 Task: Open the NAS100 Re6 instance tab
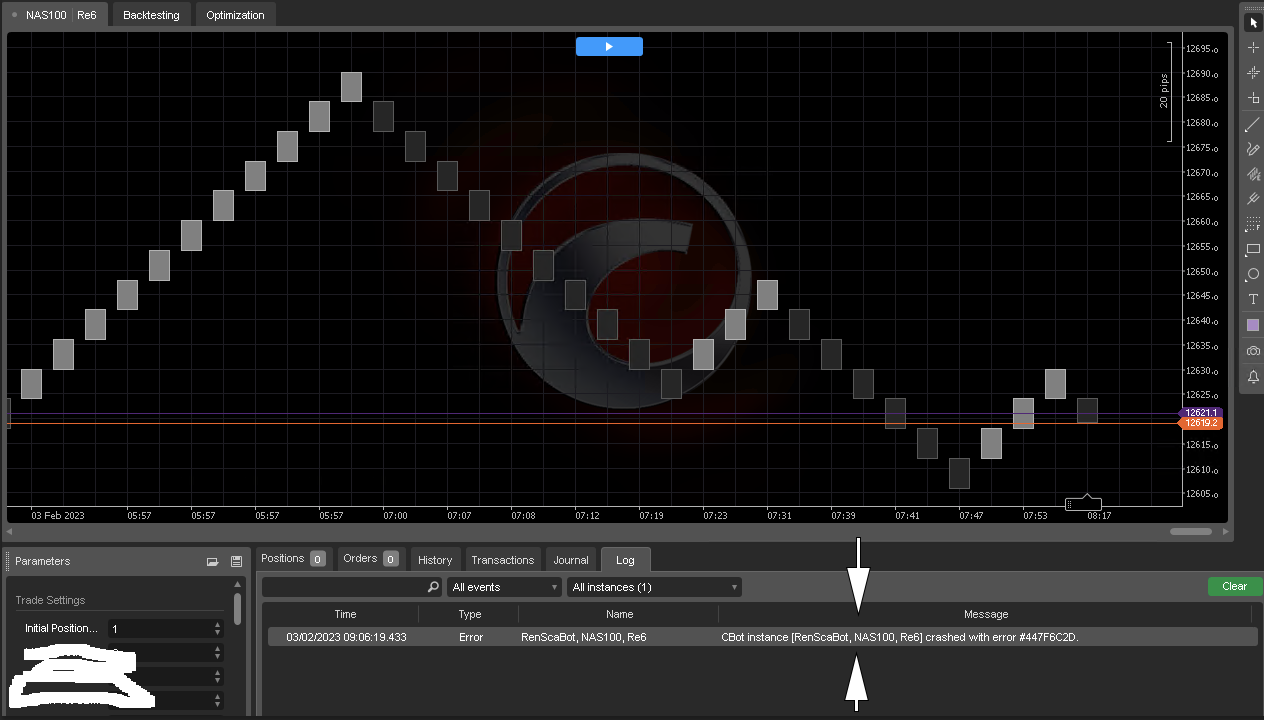point(55,15)
